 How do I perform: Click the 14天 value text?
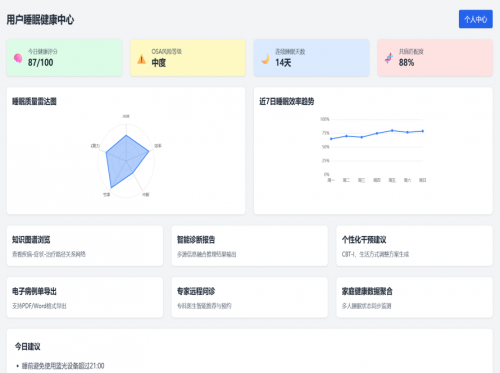point(283,63)
